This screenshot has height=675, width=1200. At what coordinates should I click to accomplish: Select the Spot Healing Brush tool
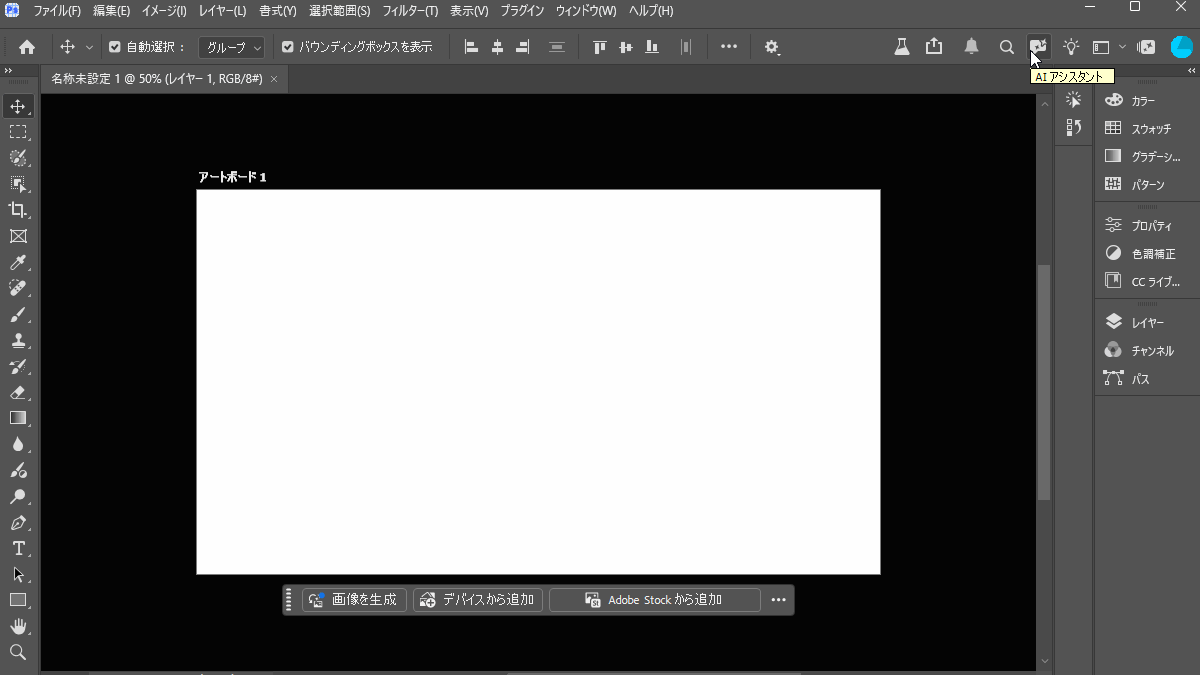point(18,288)
